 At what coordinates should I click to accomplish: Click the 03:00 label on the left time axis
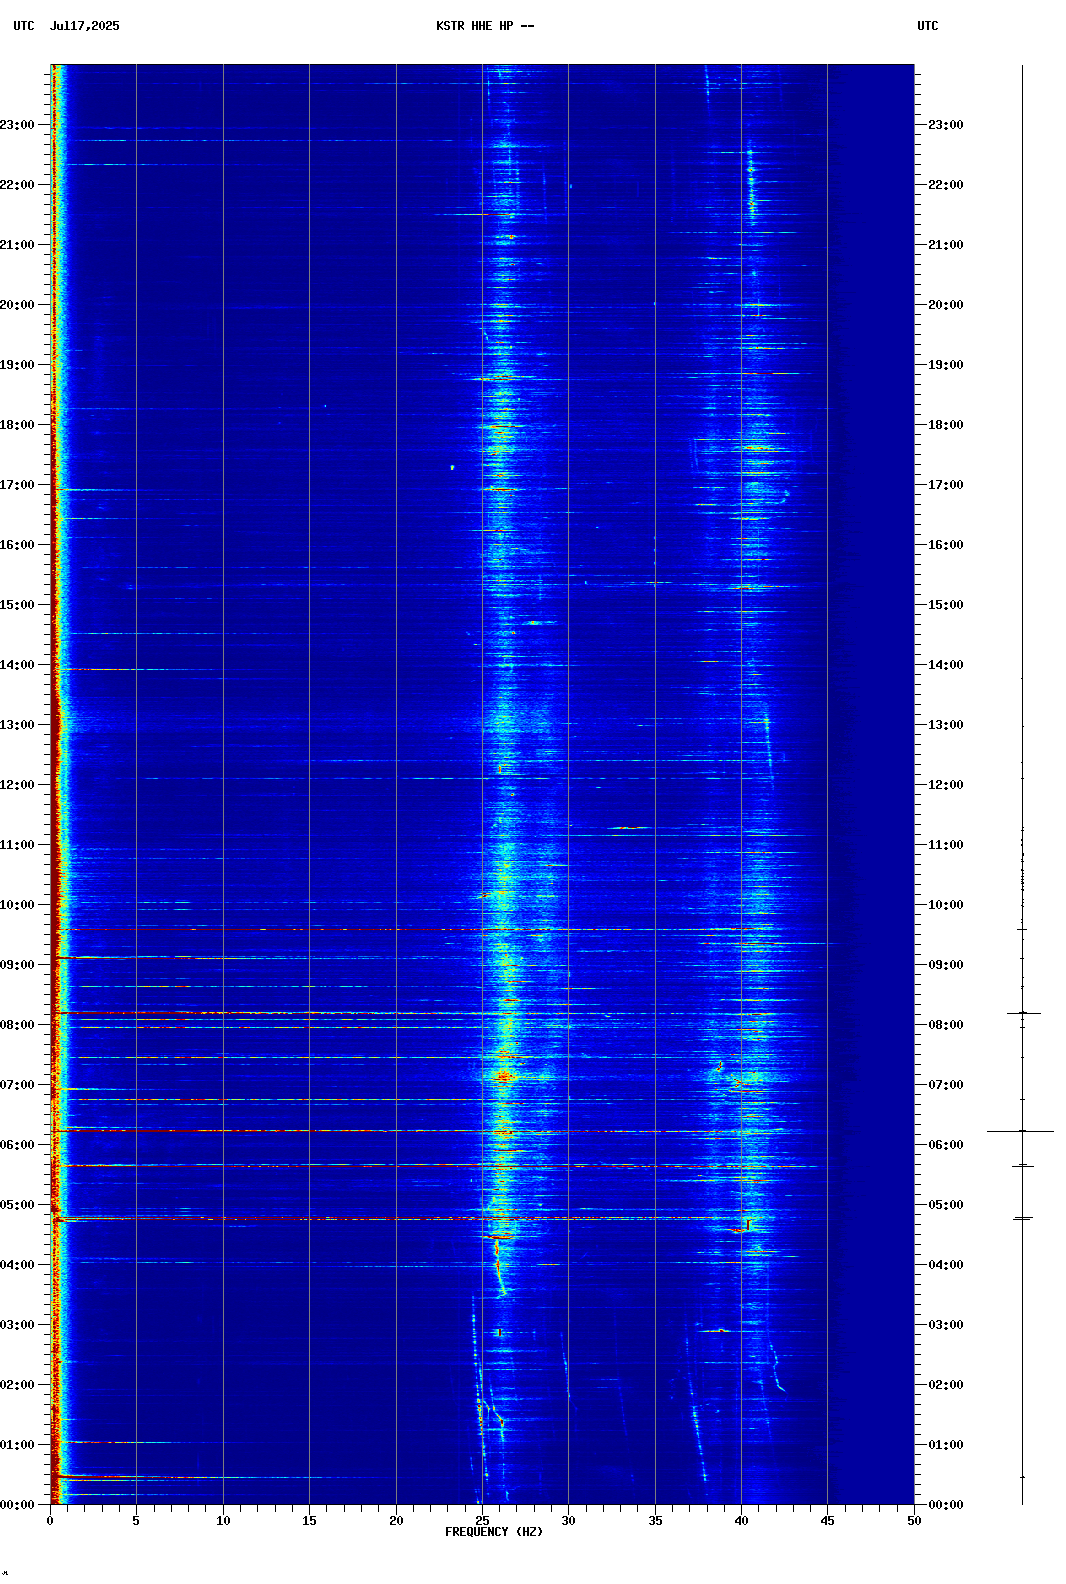click(17, 1325)
